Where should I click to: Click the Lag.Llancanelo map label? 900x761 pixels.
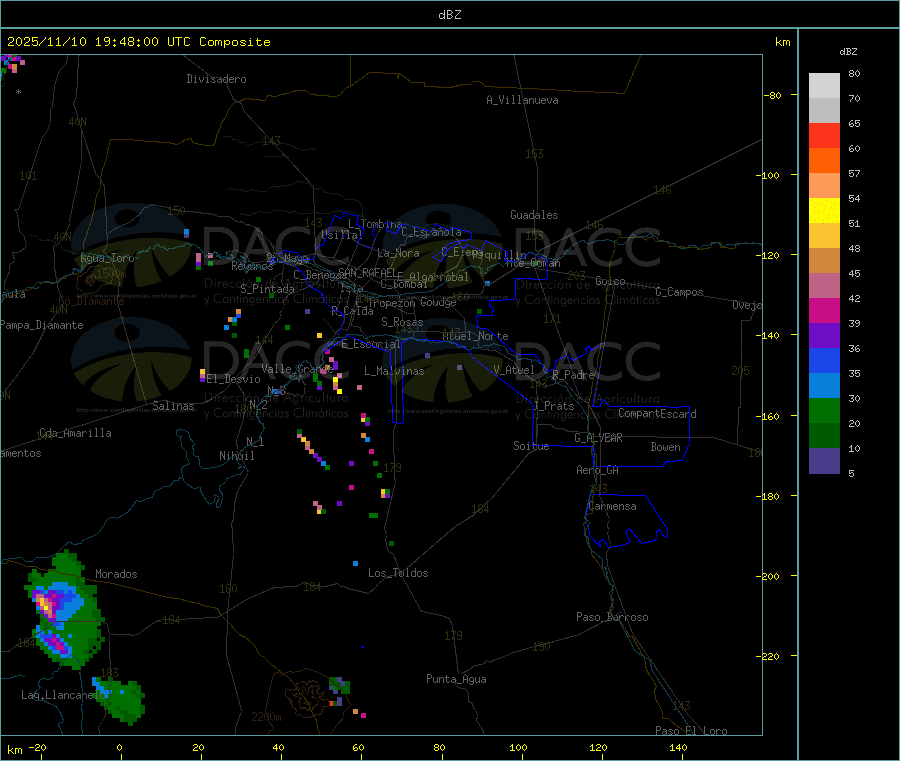pos(64,695)
